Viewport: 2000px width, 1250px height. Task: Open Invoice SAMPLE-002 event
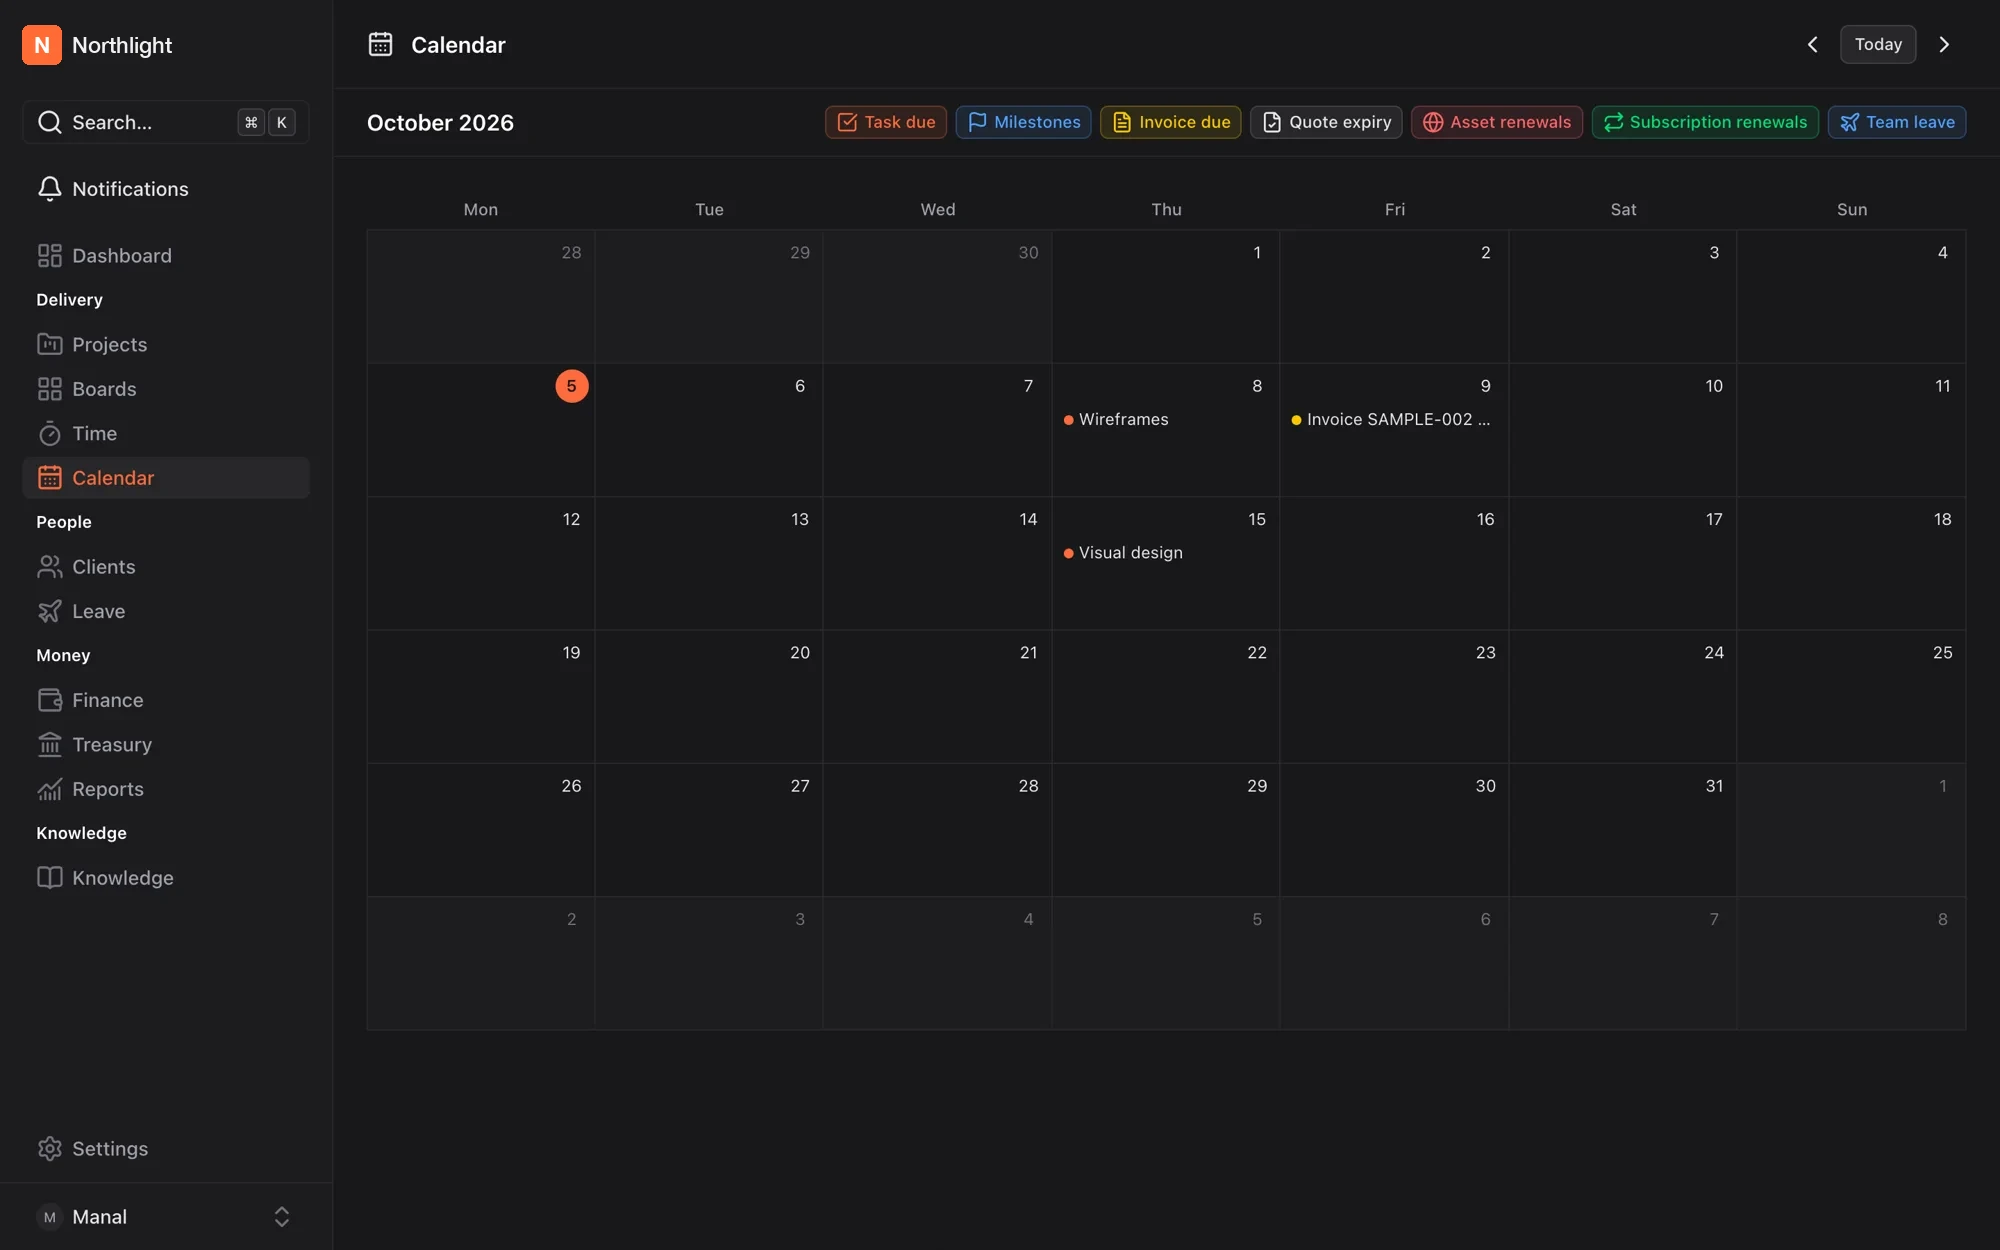click(x=1391, y=420)
